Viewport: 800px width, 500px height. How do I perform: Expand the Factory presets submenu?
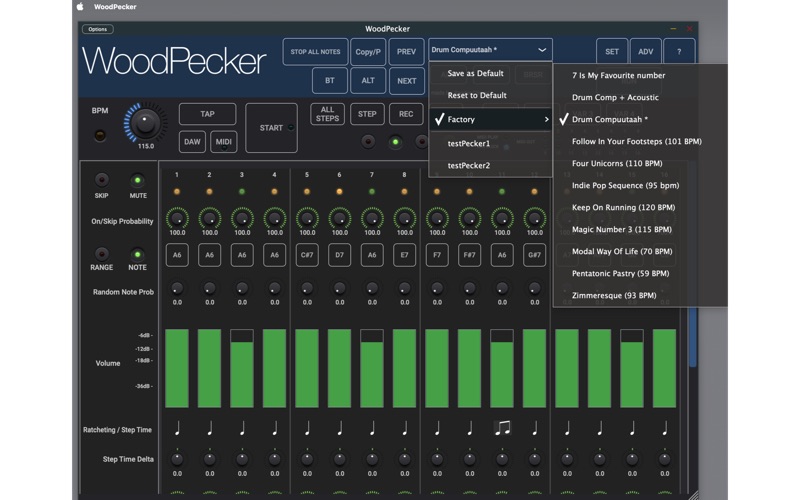click(x=490, y=119)
